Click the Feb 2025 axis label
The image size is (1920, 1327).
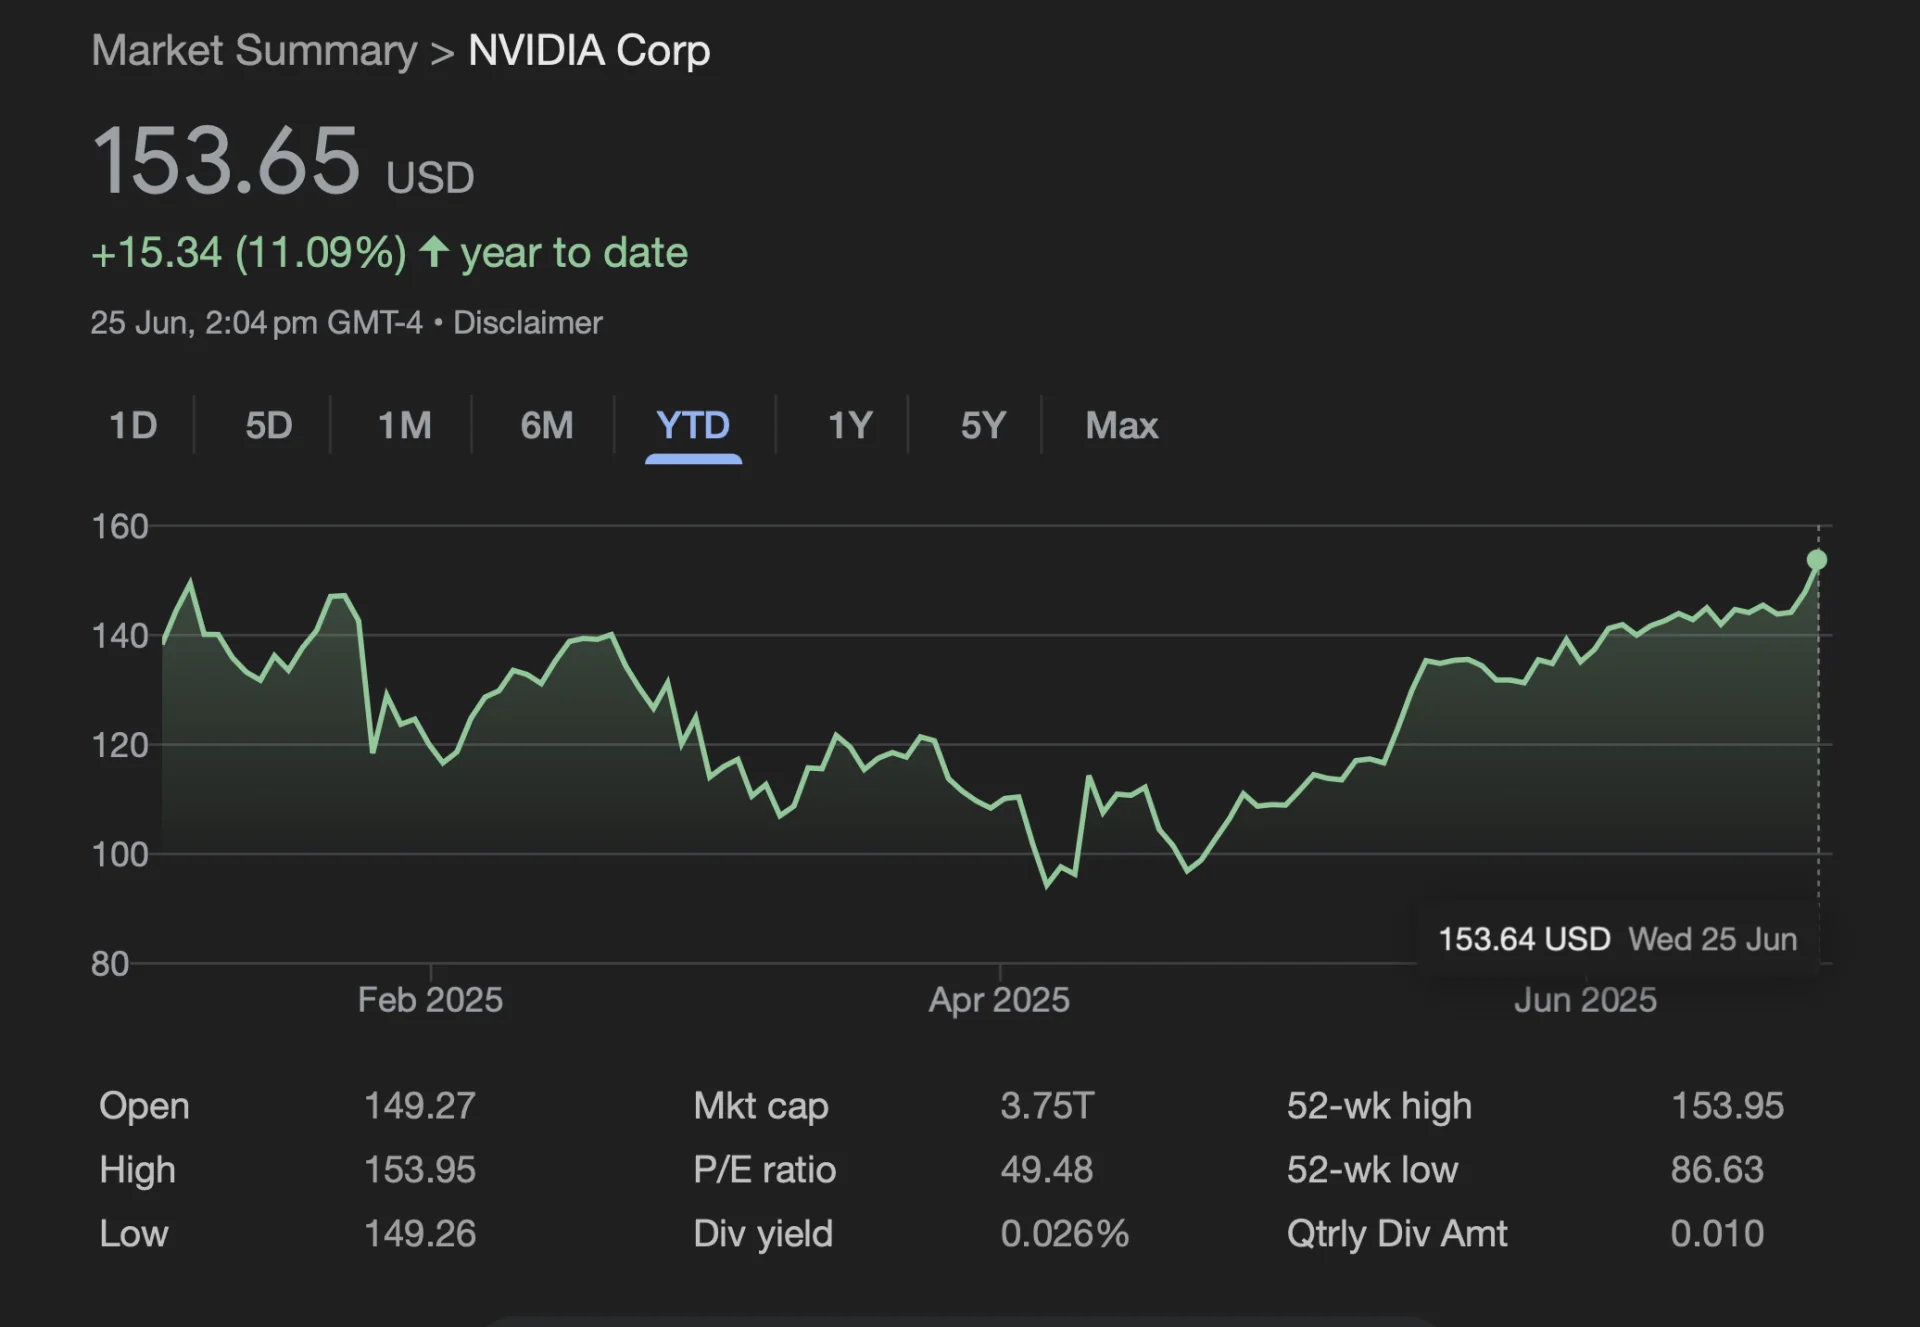[x=431, y=1000]
